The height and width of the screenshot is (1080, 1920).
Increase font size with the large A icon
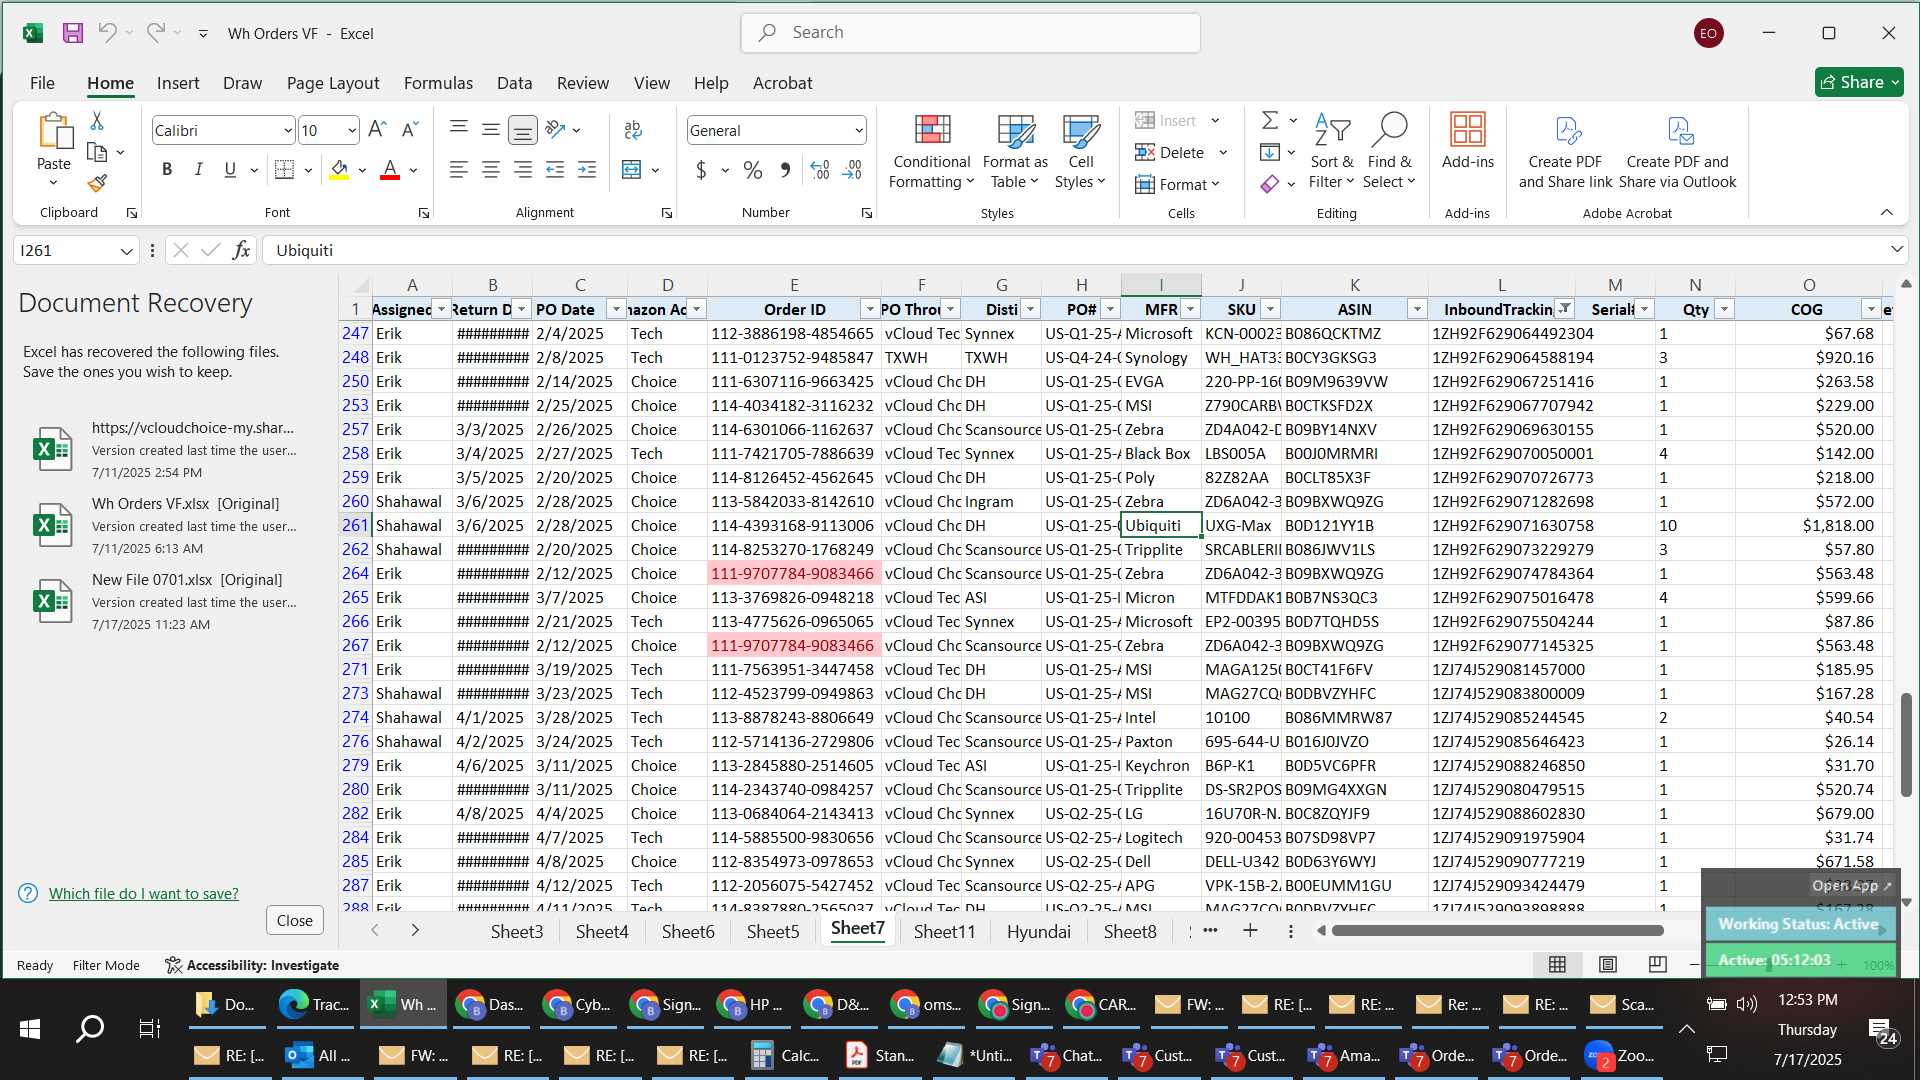point(377,130)
